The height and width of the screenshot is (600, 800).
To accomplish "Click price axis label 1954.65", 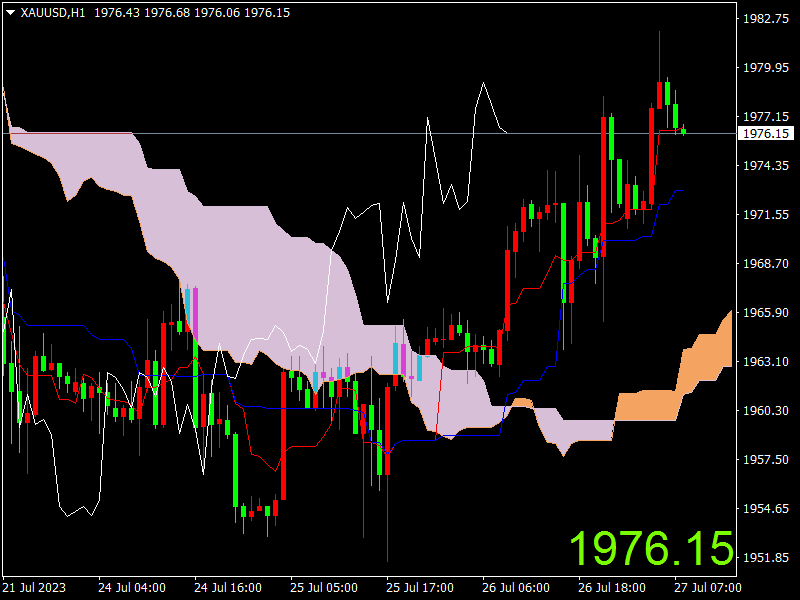I will (766, 509).
